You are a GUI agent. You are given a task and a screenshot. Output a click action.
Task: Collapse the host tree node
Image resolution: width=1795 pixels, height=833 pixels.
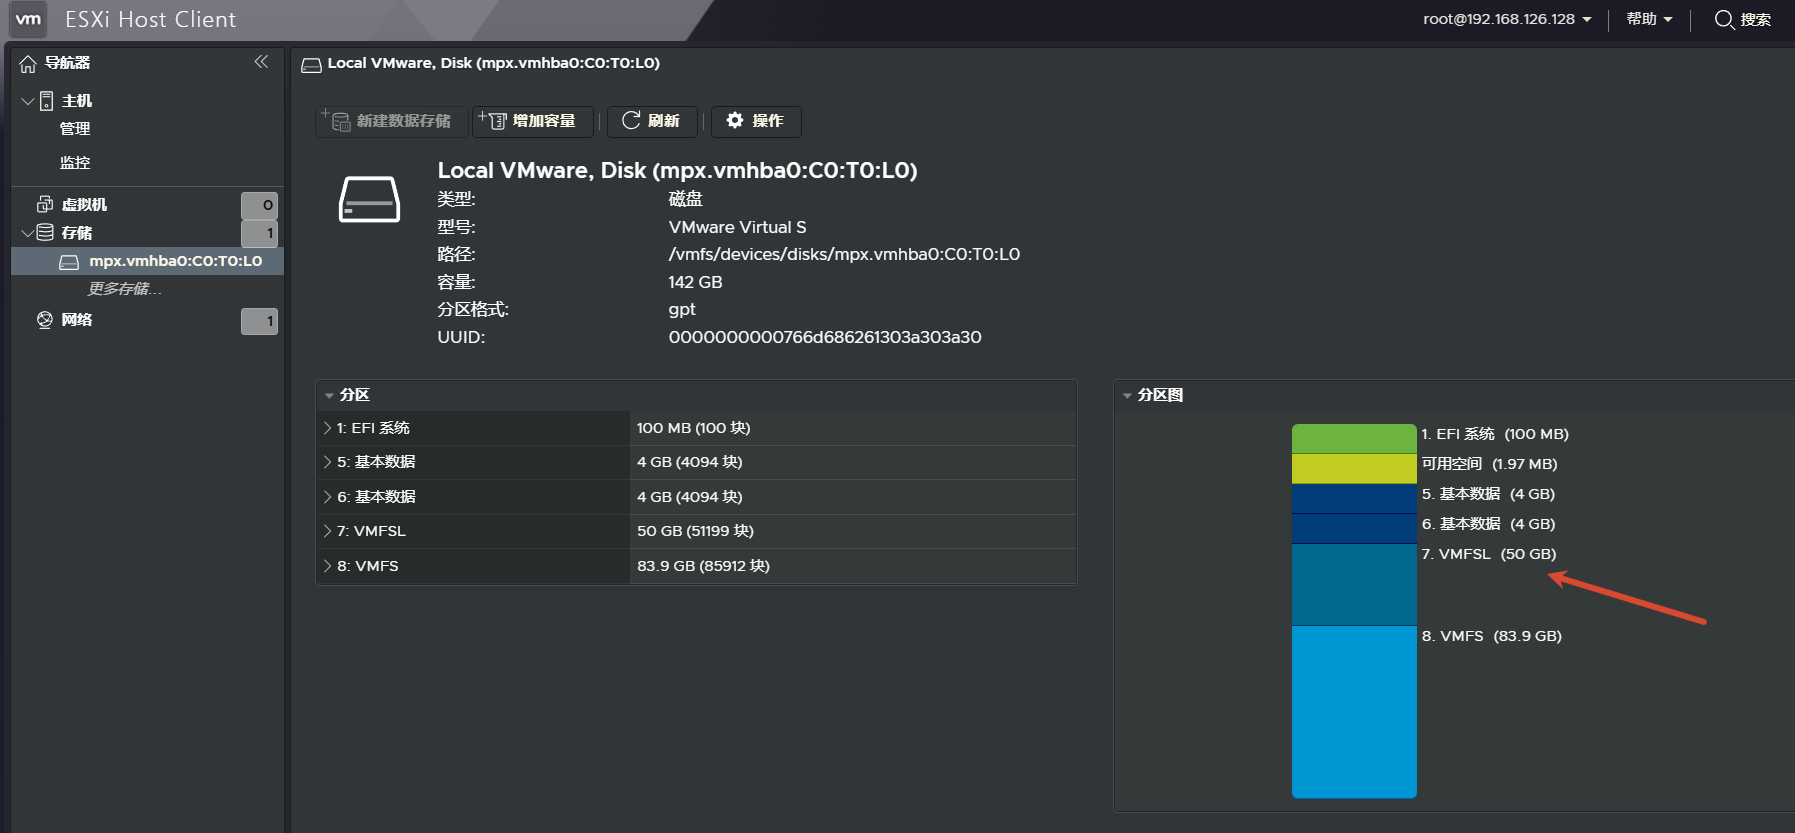point(28,101)
